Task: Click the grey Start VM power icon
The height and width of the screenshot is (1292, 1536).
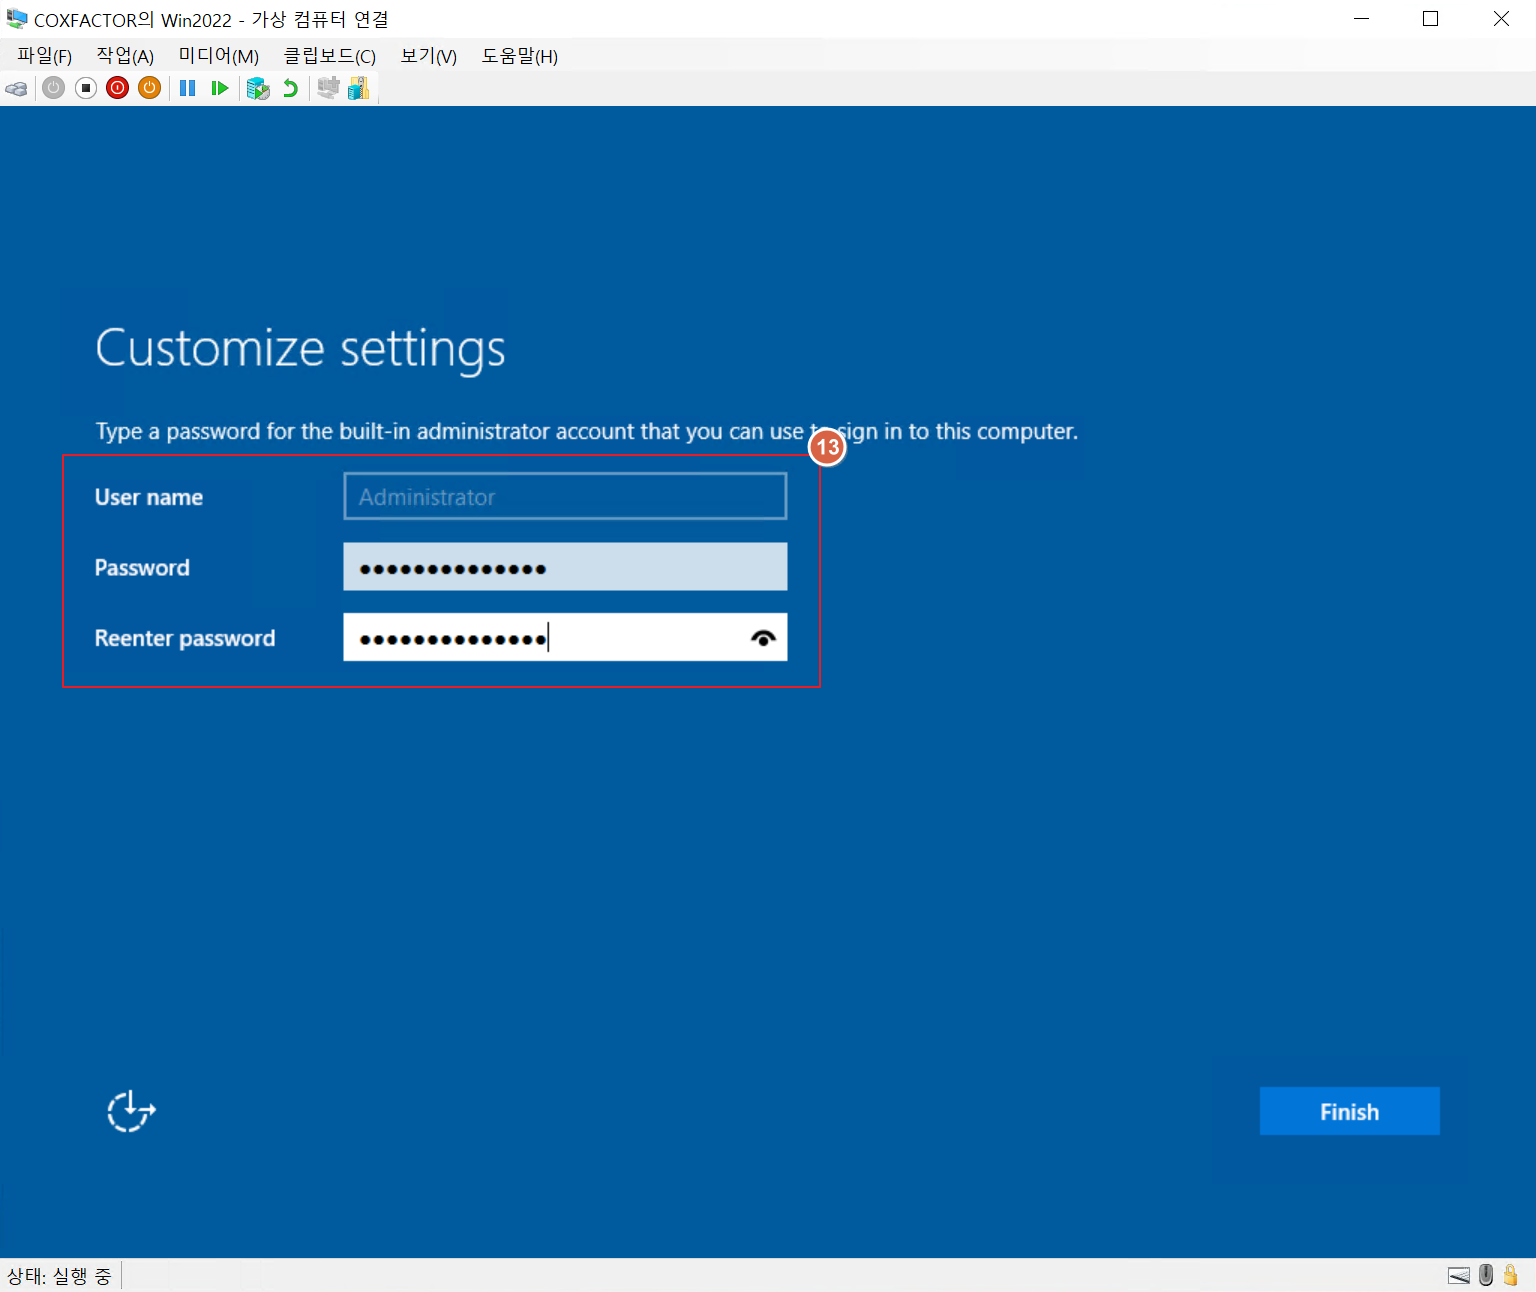Action: 54,88
